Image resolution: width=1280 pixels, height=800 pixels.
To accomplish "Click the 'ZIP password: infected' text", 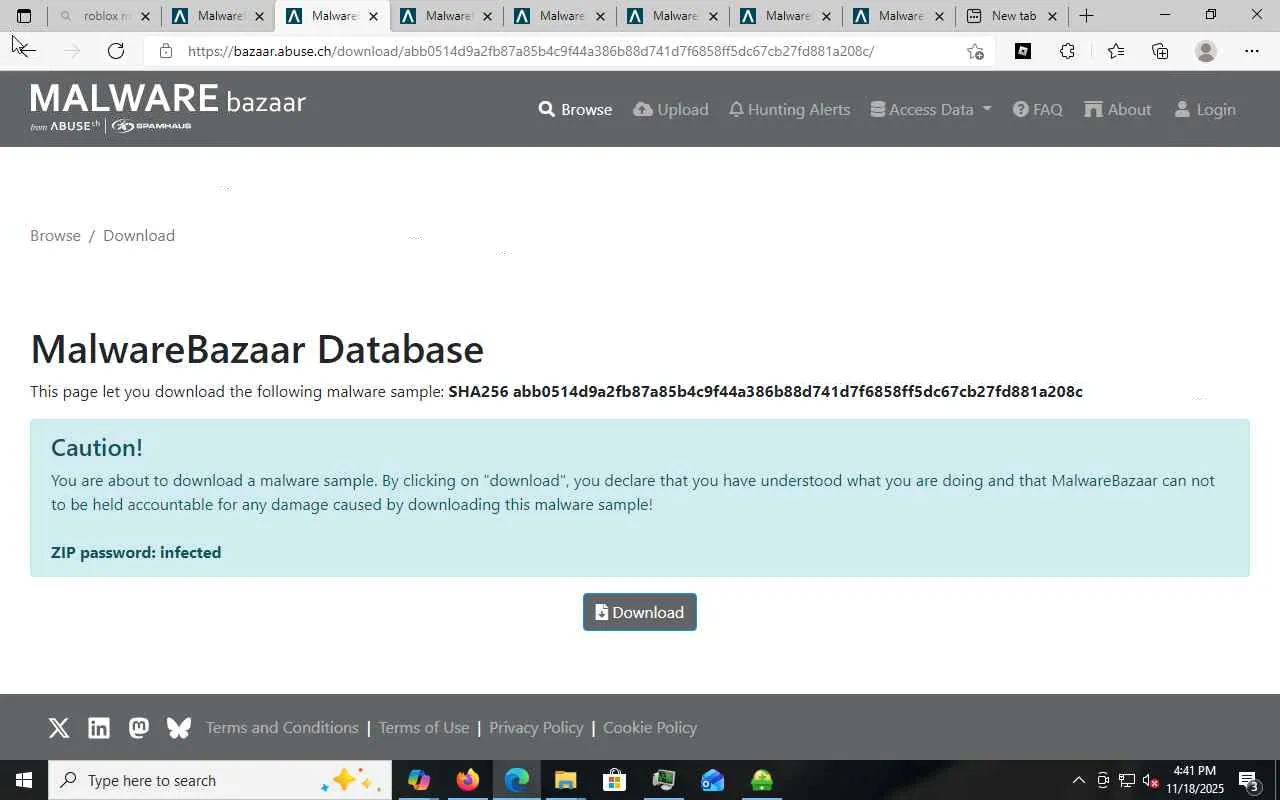I will click(x=136, y=552).
